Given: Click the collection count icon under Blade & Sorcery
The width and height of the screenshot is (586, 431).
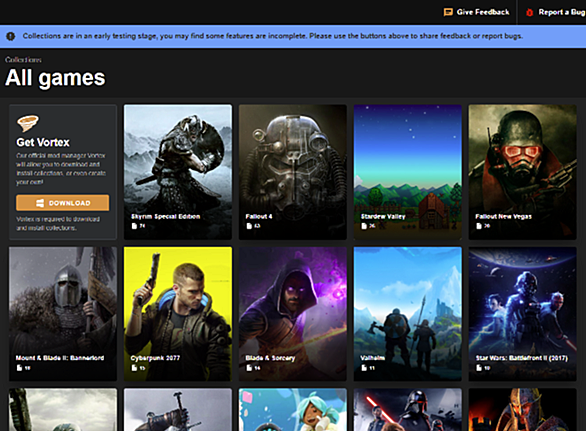Looking at the screenshot, I should tap(249, 368).
